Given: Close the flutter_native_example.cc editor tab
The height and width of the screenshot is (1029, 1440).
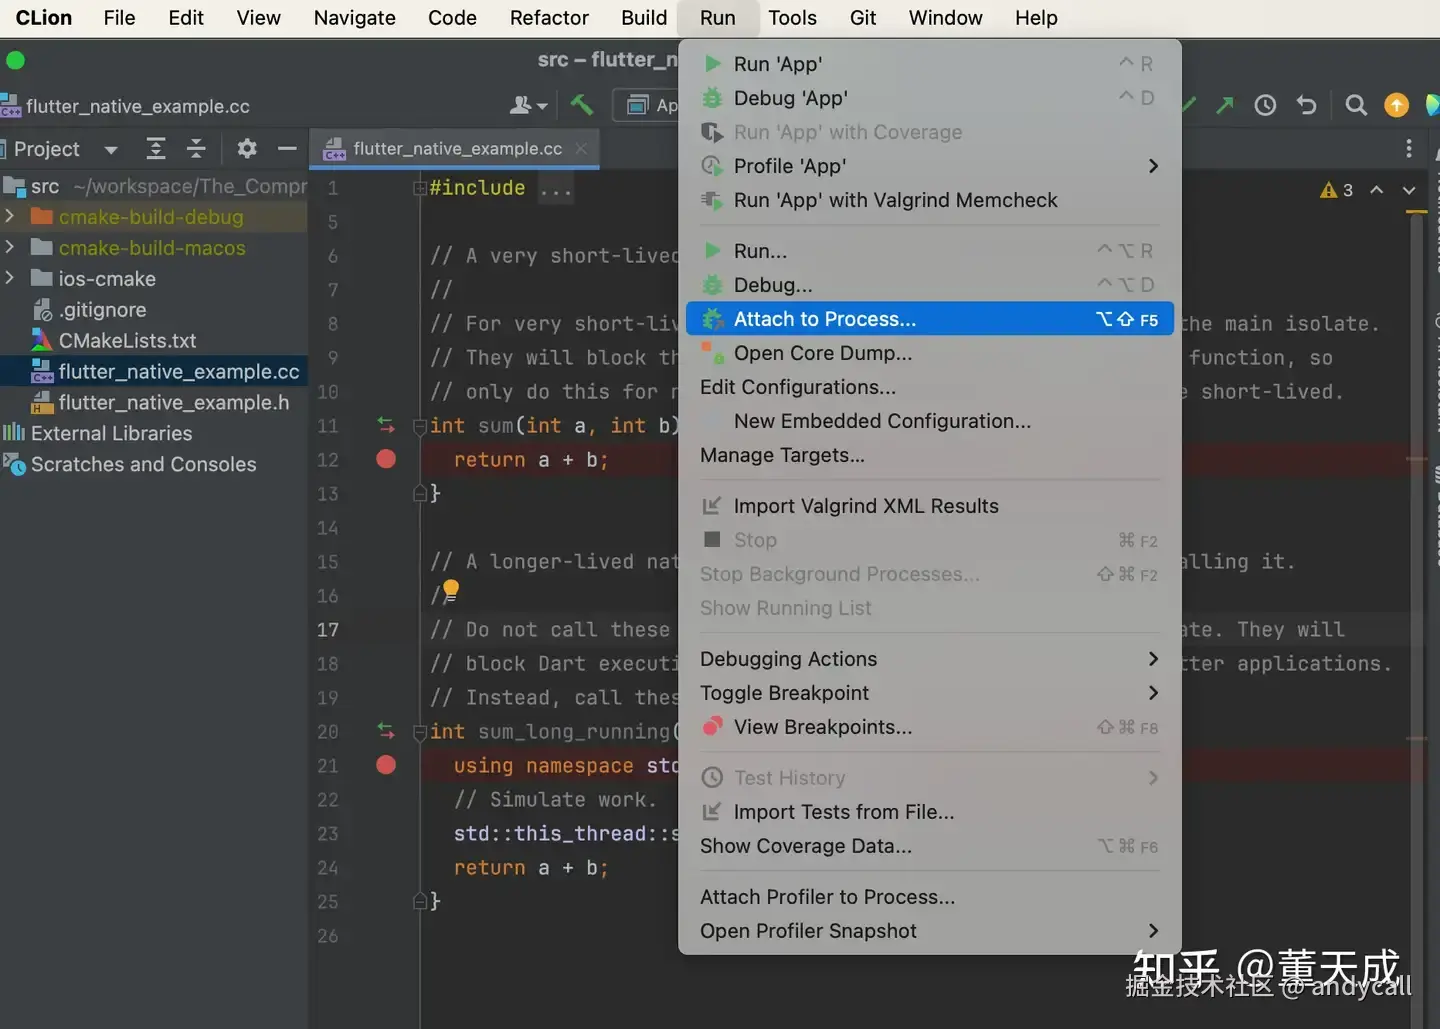Looking at the screenshot, I should pos(581,148).
